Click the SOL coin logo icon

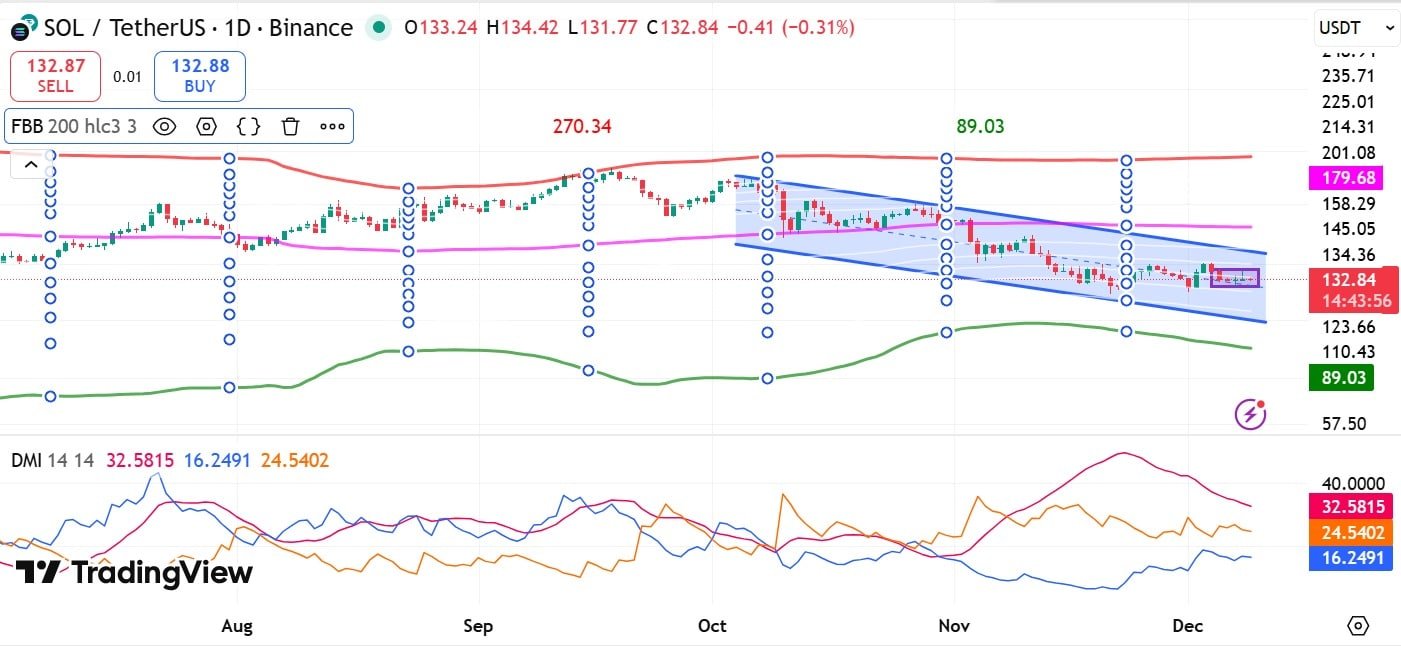coord(22,28)
